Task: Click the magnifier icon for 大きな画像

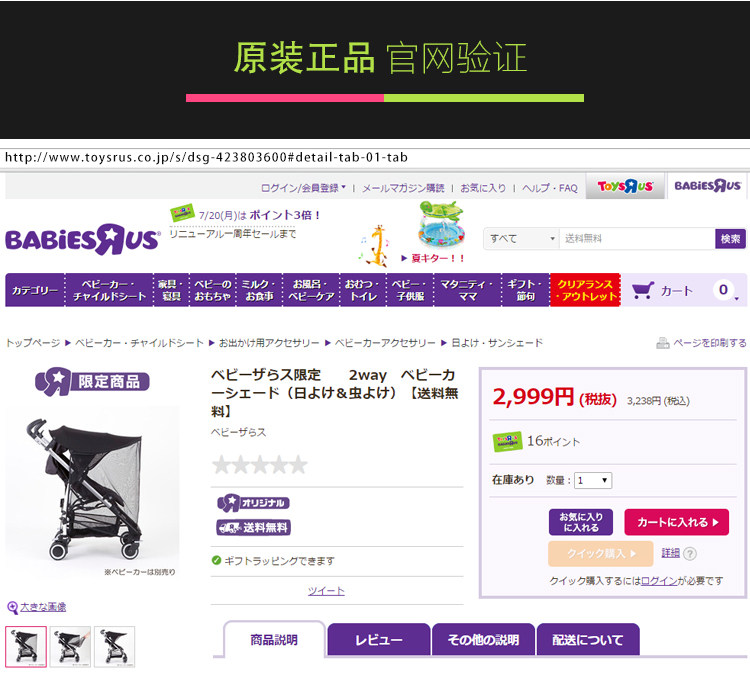Action: click(x=12, y=608)
